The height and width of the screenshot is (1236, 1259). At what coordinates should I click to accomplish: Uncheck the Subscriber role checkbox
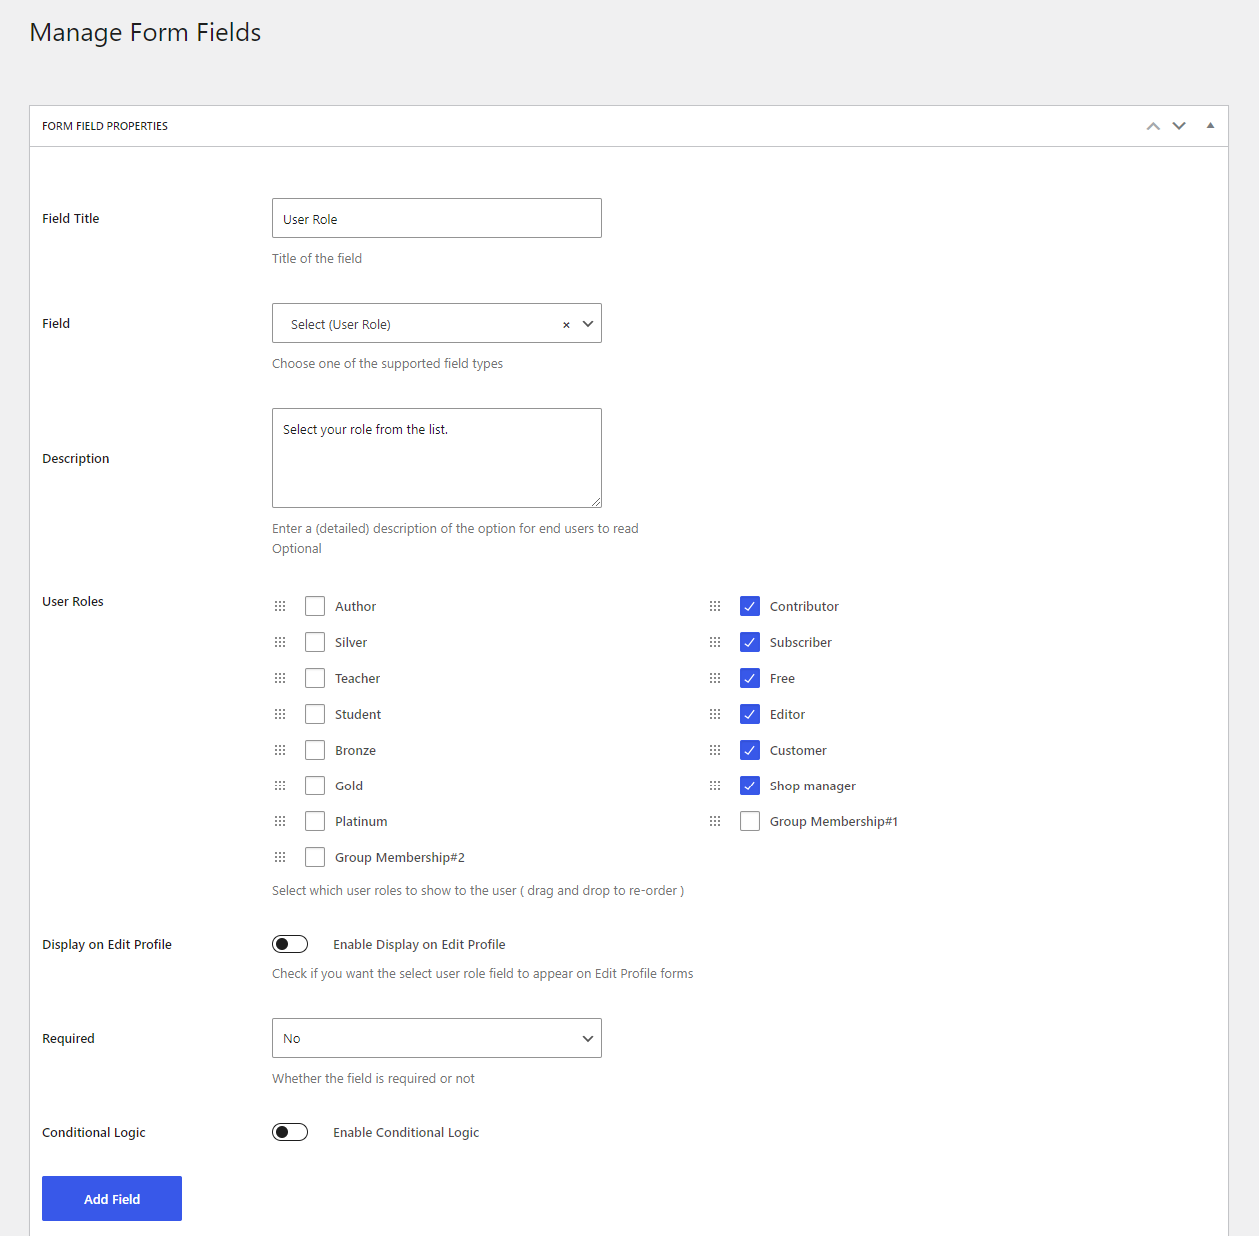(749, 641)
